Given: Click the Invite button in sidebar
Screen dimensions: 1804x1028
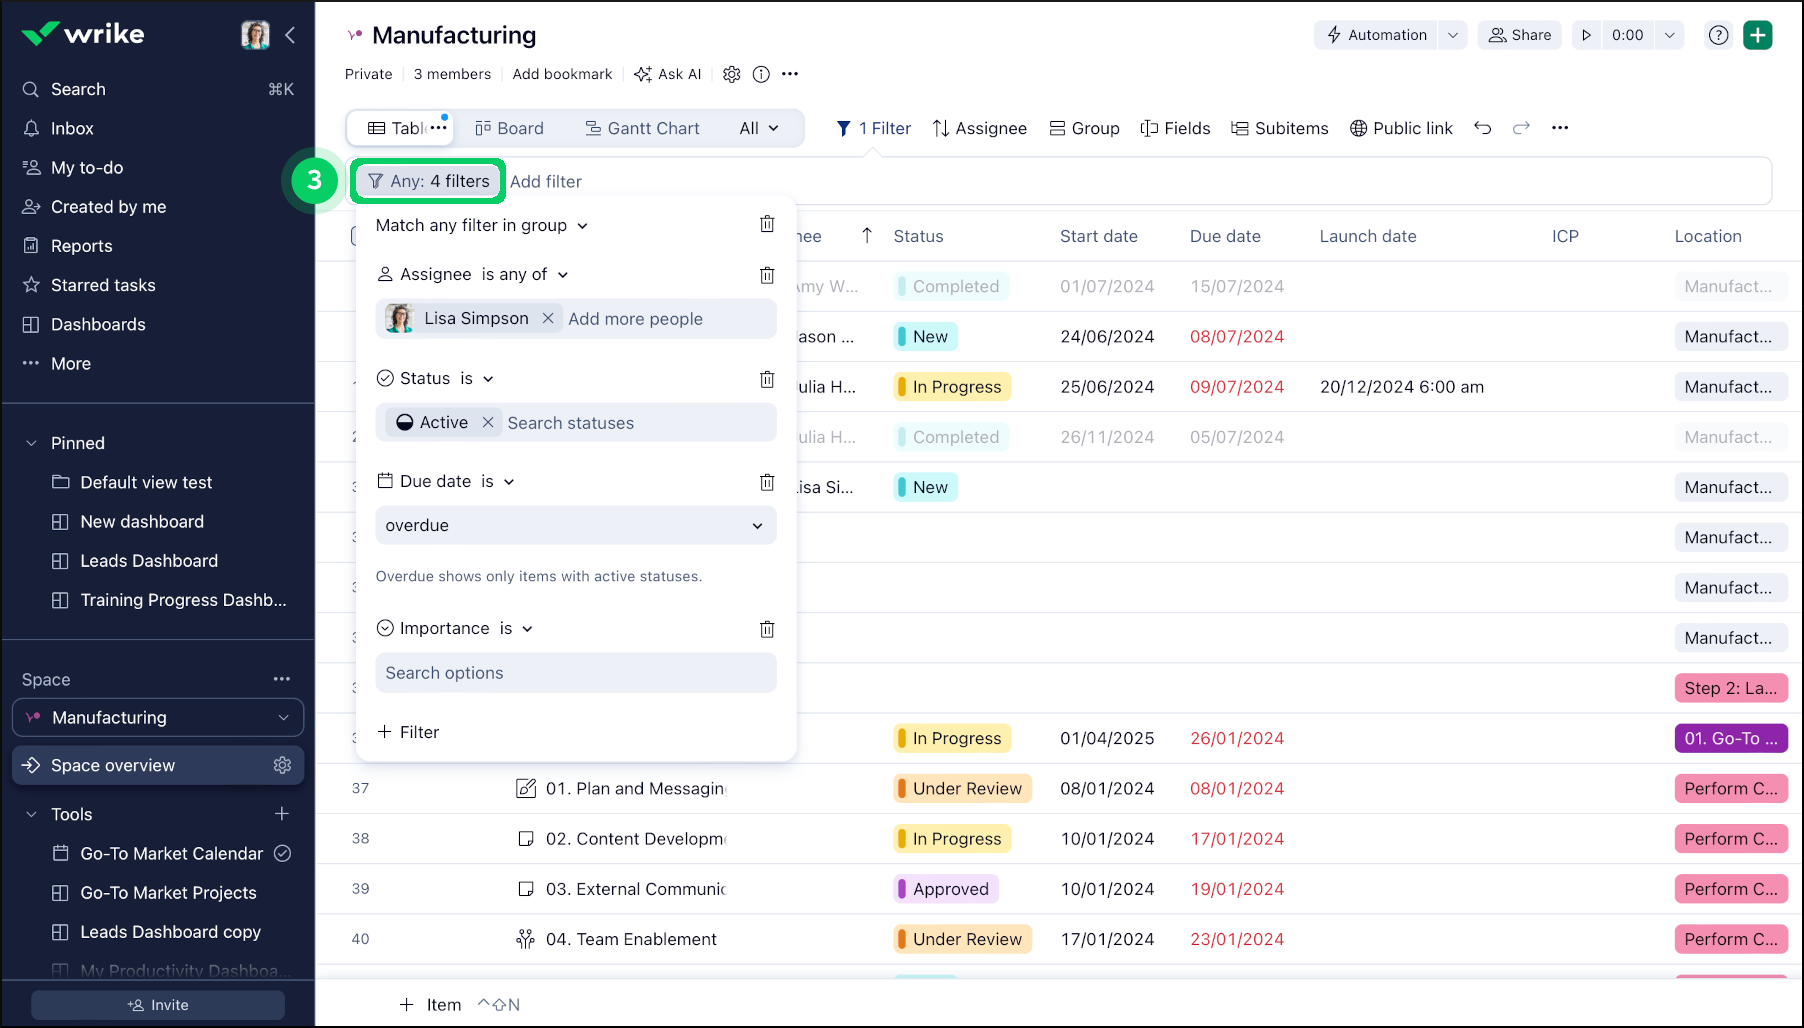Looking at the screenshot, I should click(x=158, y=1005).
